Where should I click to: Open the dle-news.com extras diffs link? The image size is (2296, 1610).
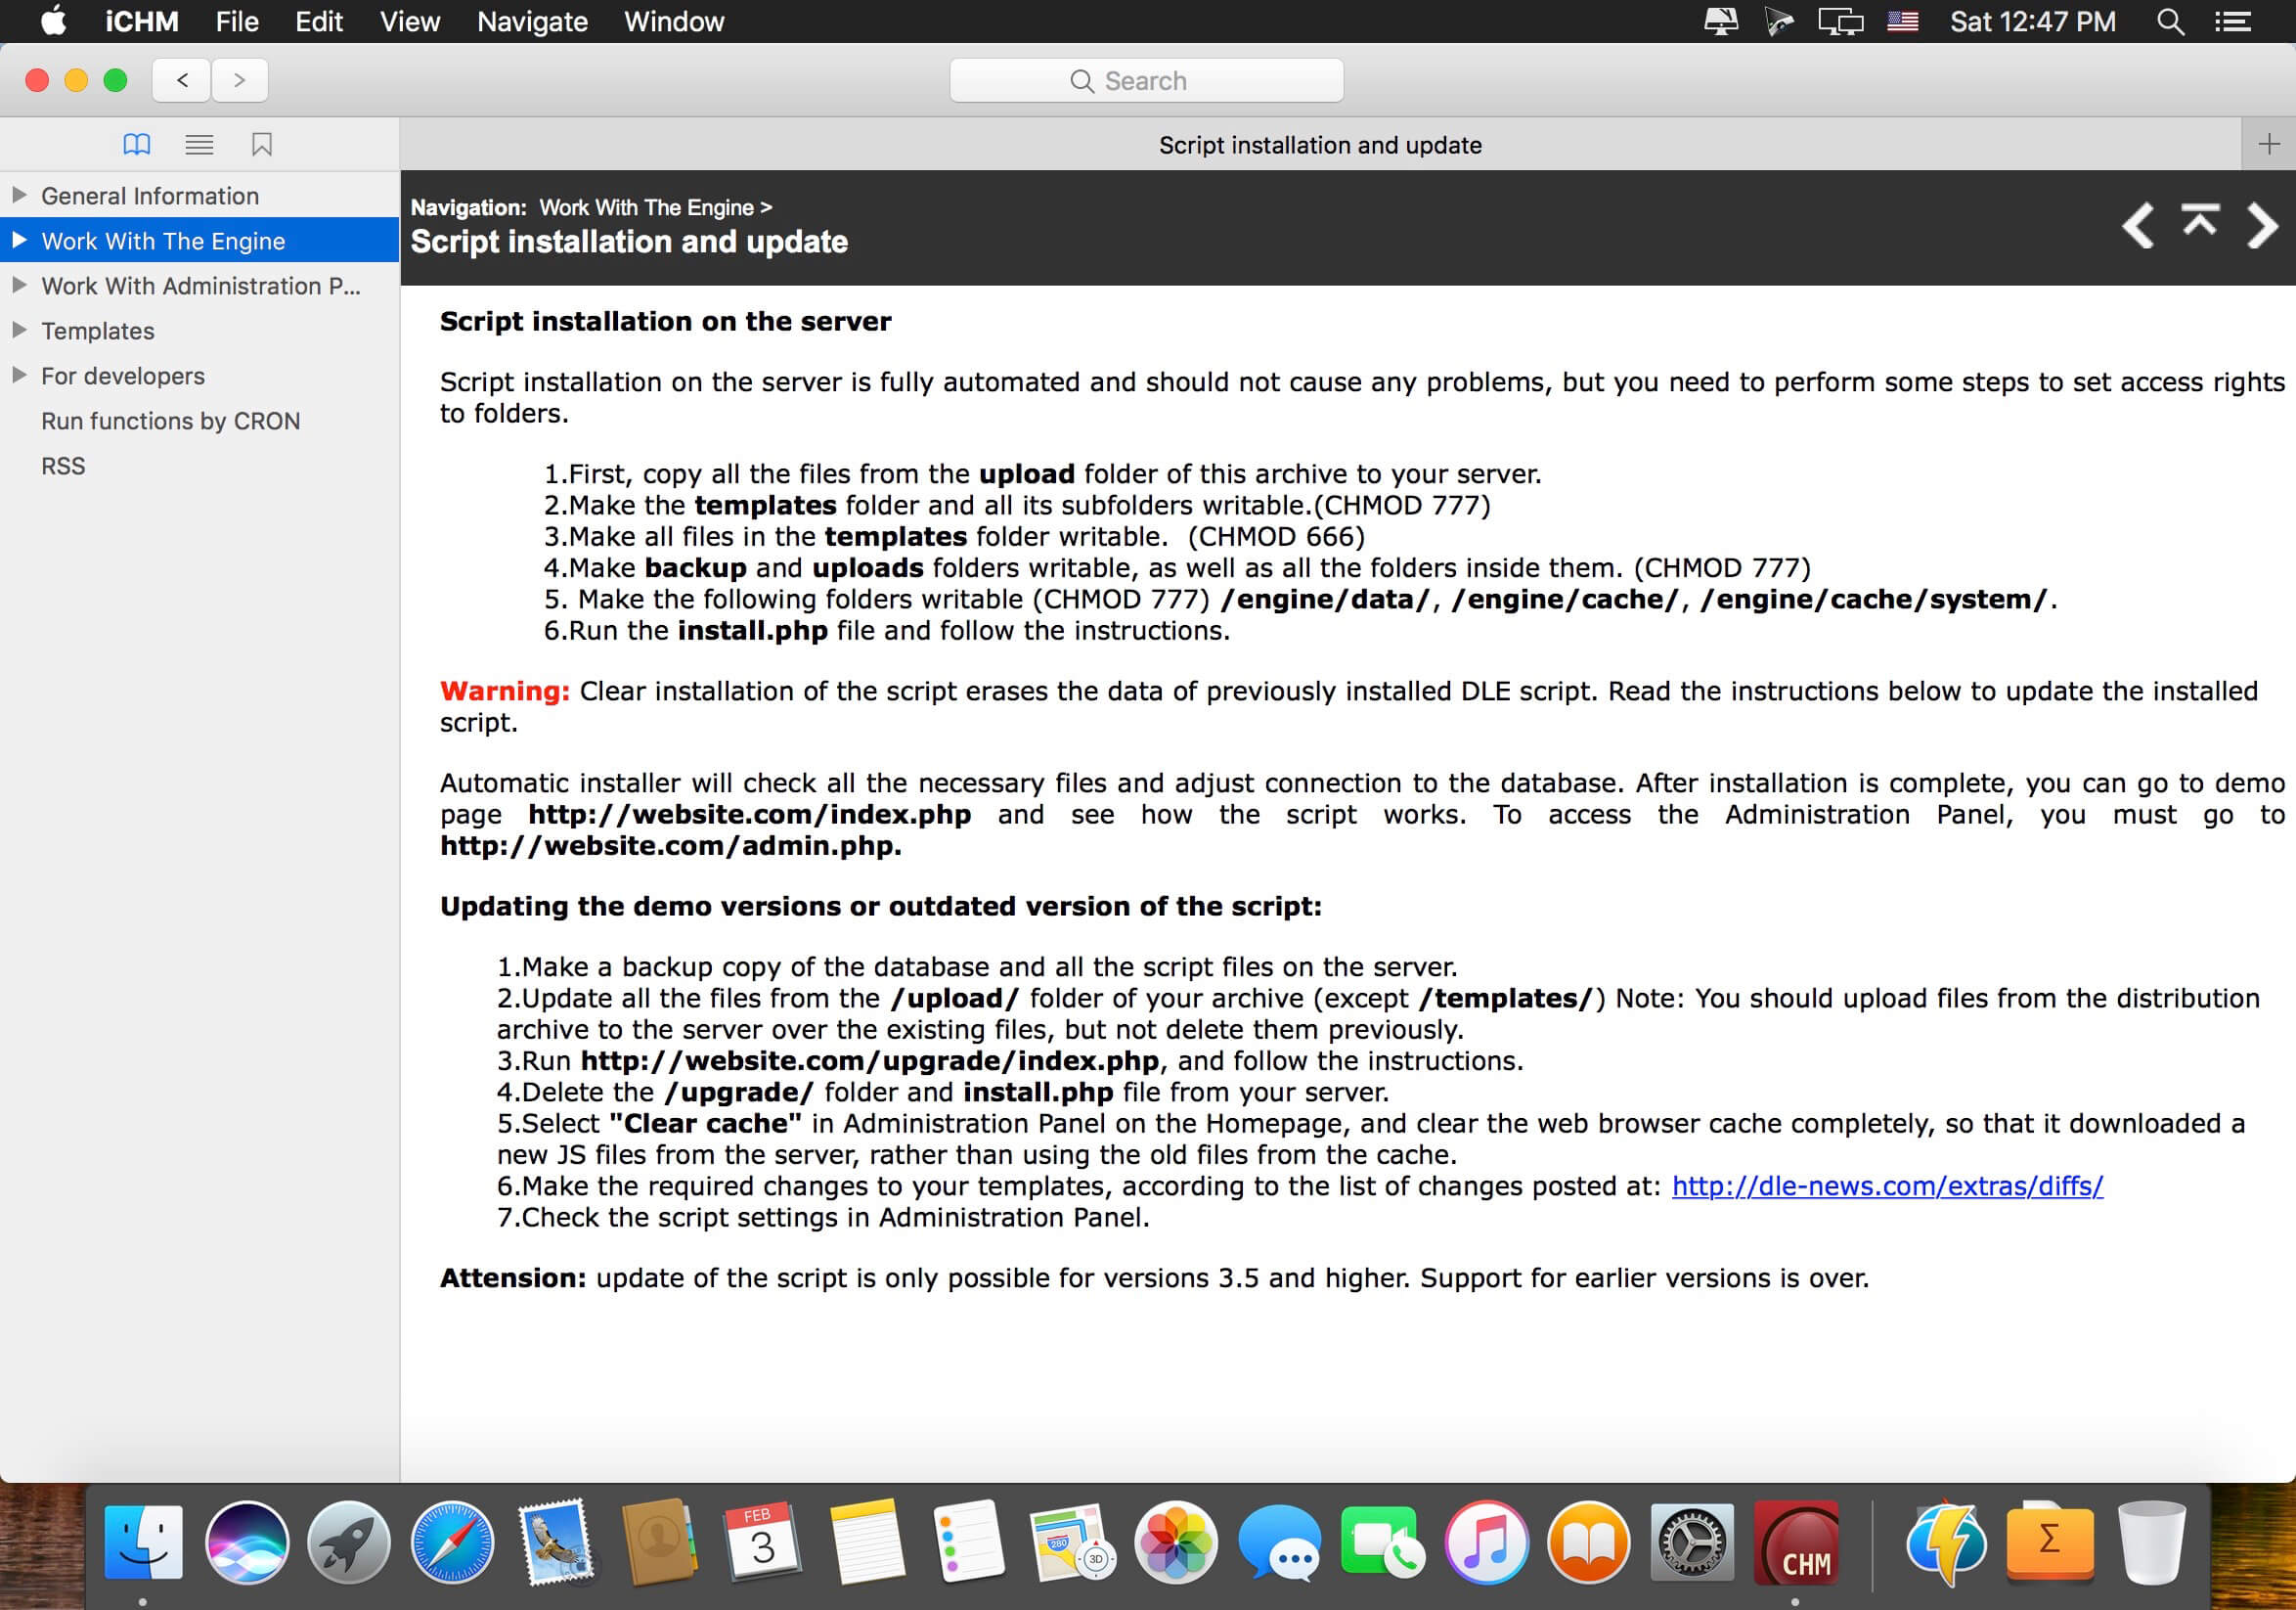click(x=1887, y=1186)
